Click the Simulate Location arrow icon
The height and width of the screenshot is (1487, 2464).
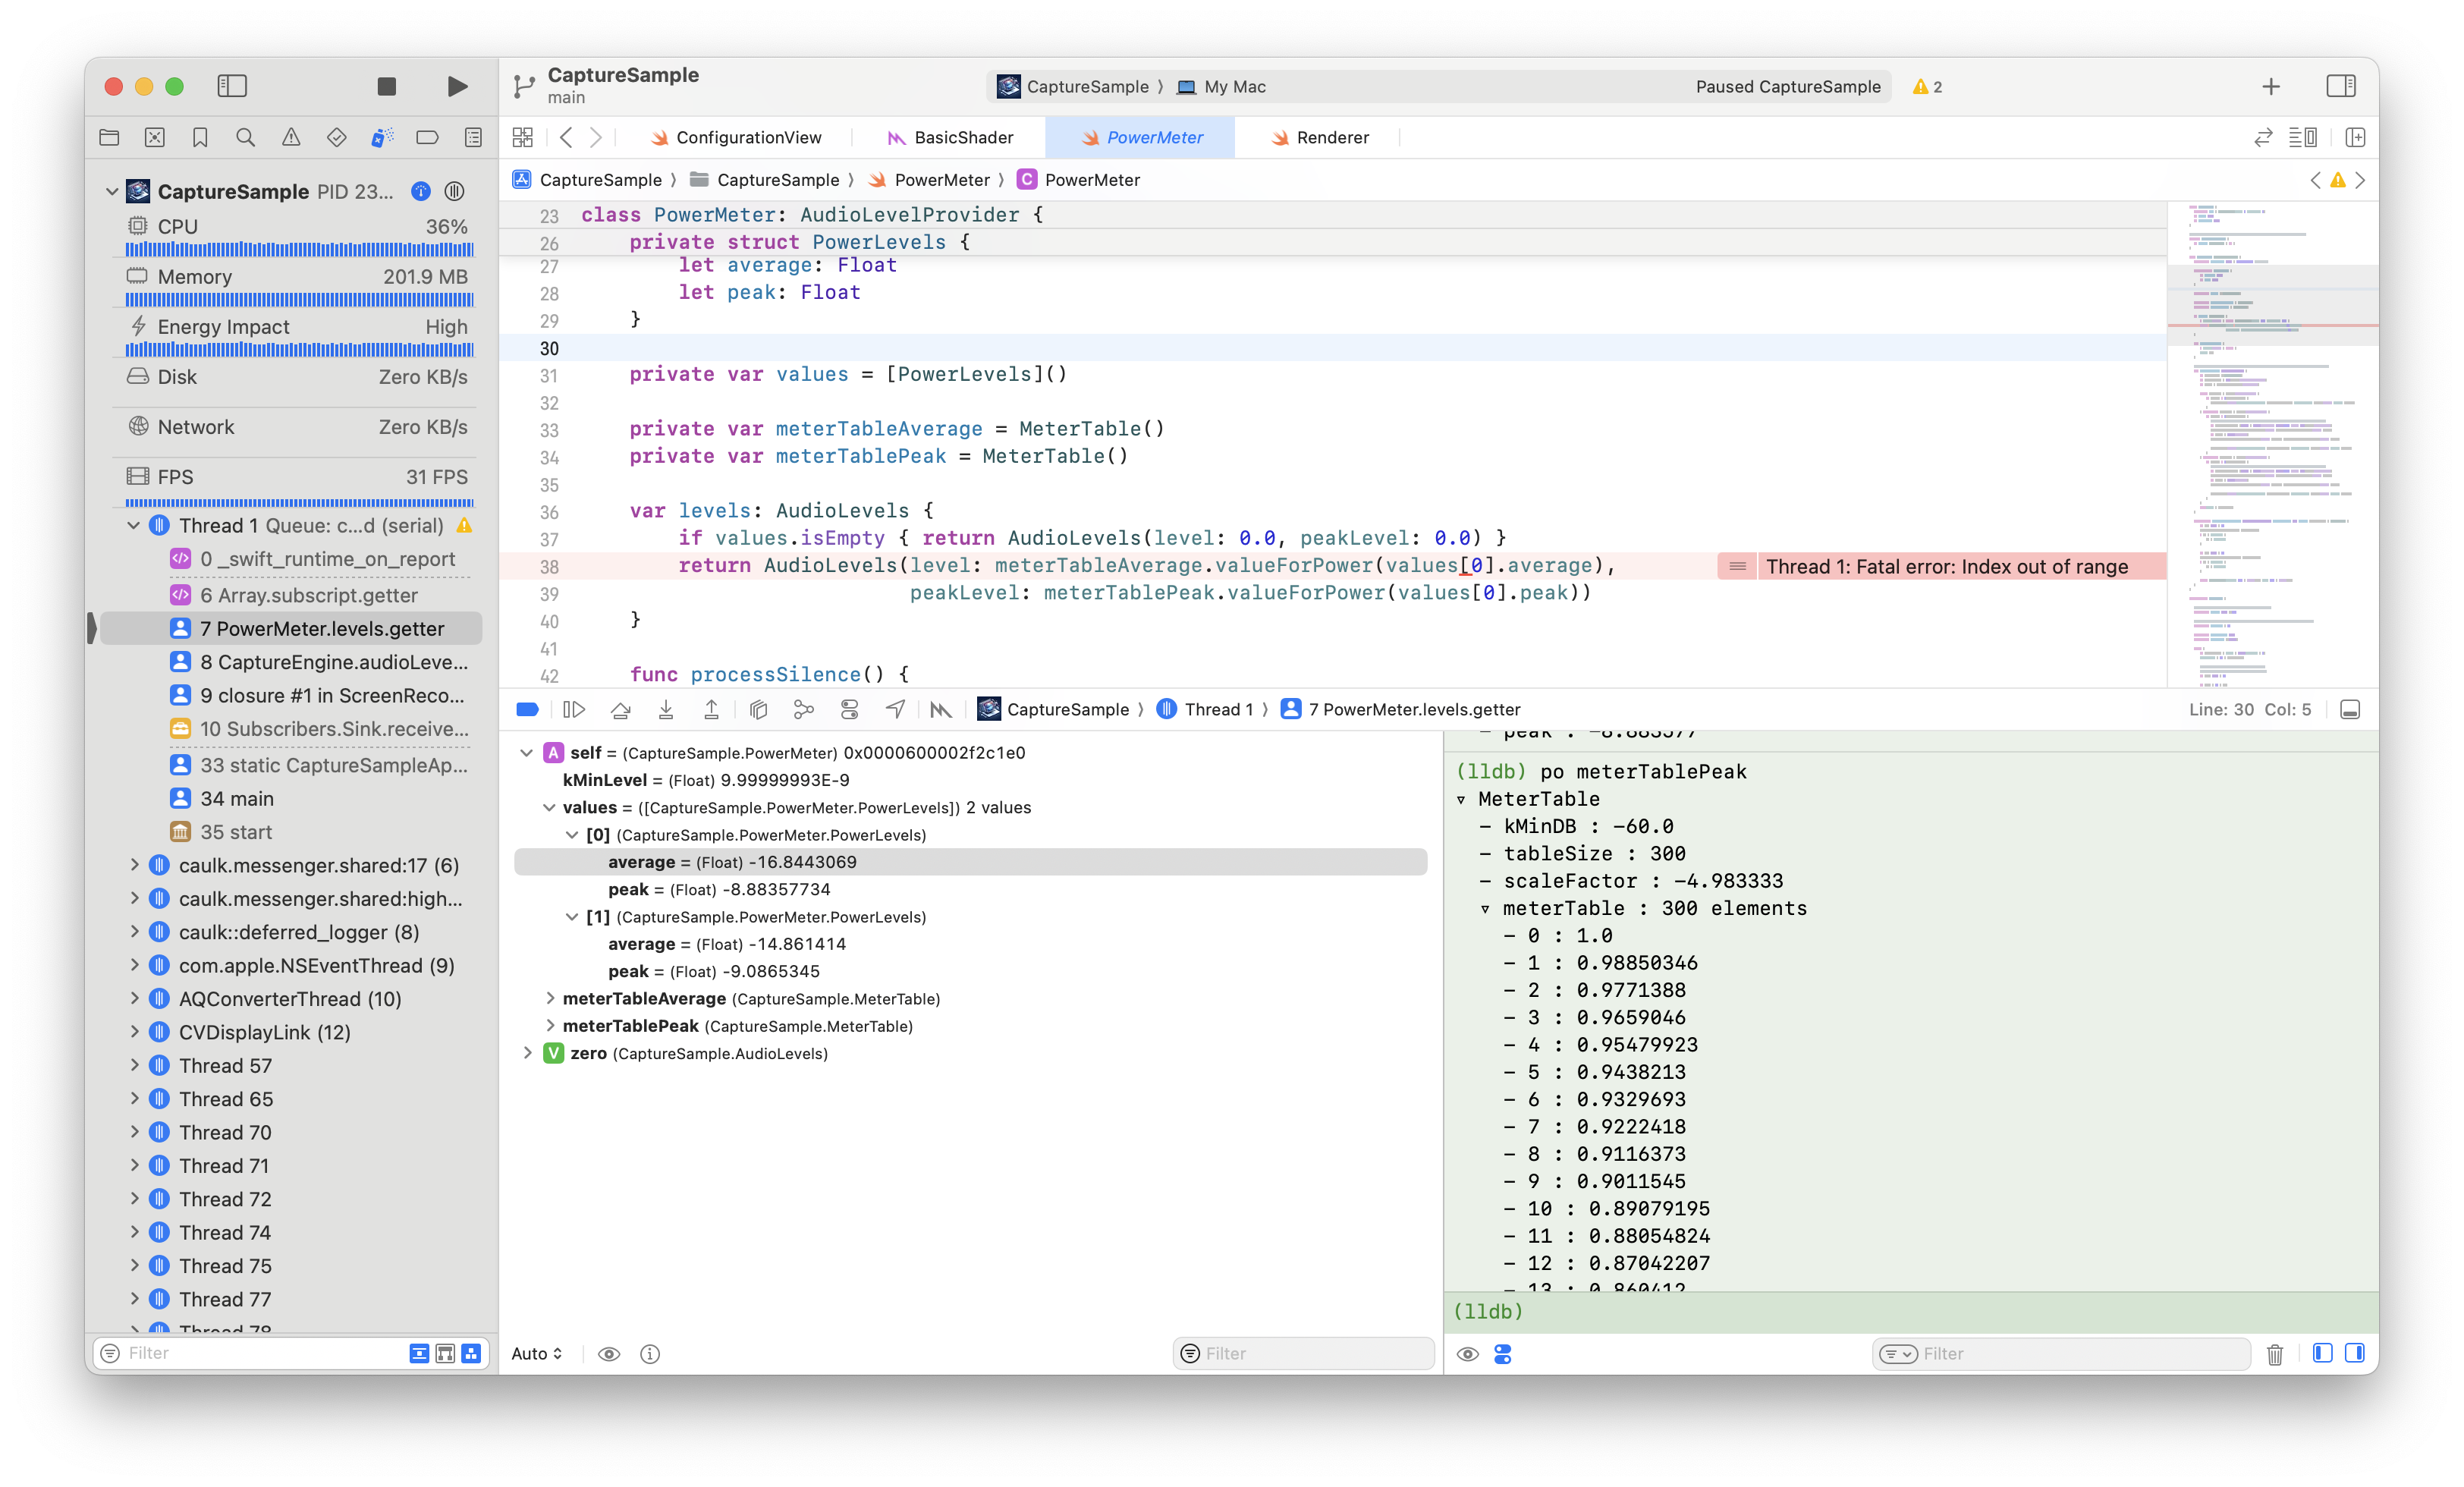[895, 709]
